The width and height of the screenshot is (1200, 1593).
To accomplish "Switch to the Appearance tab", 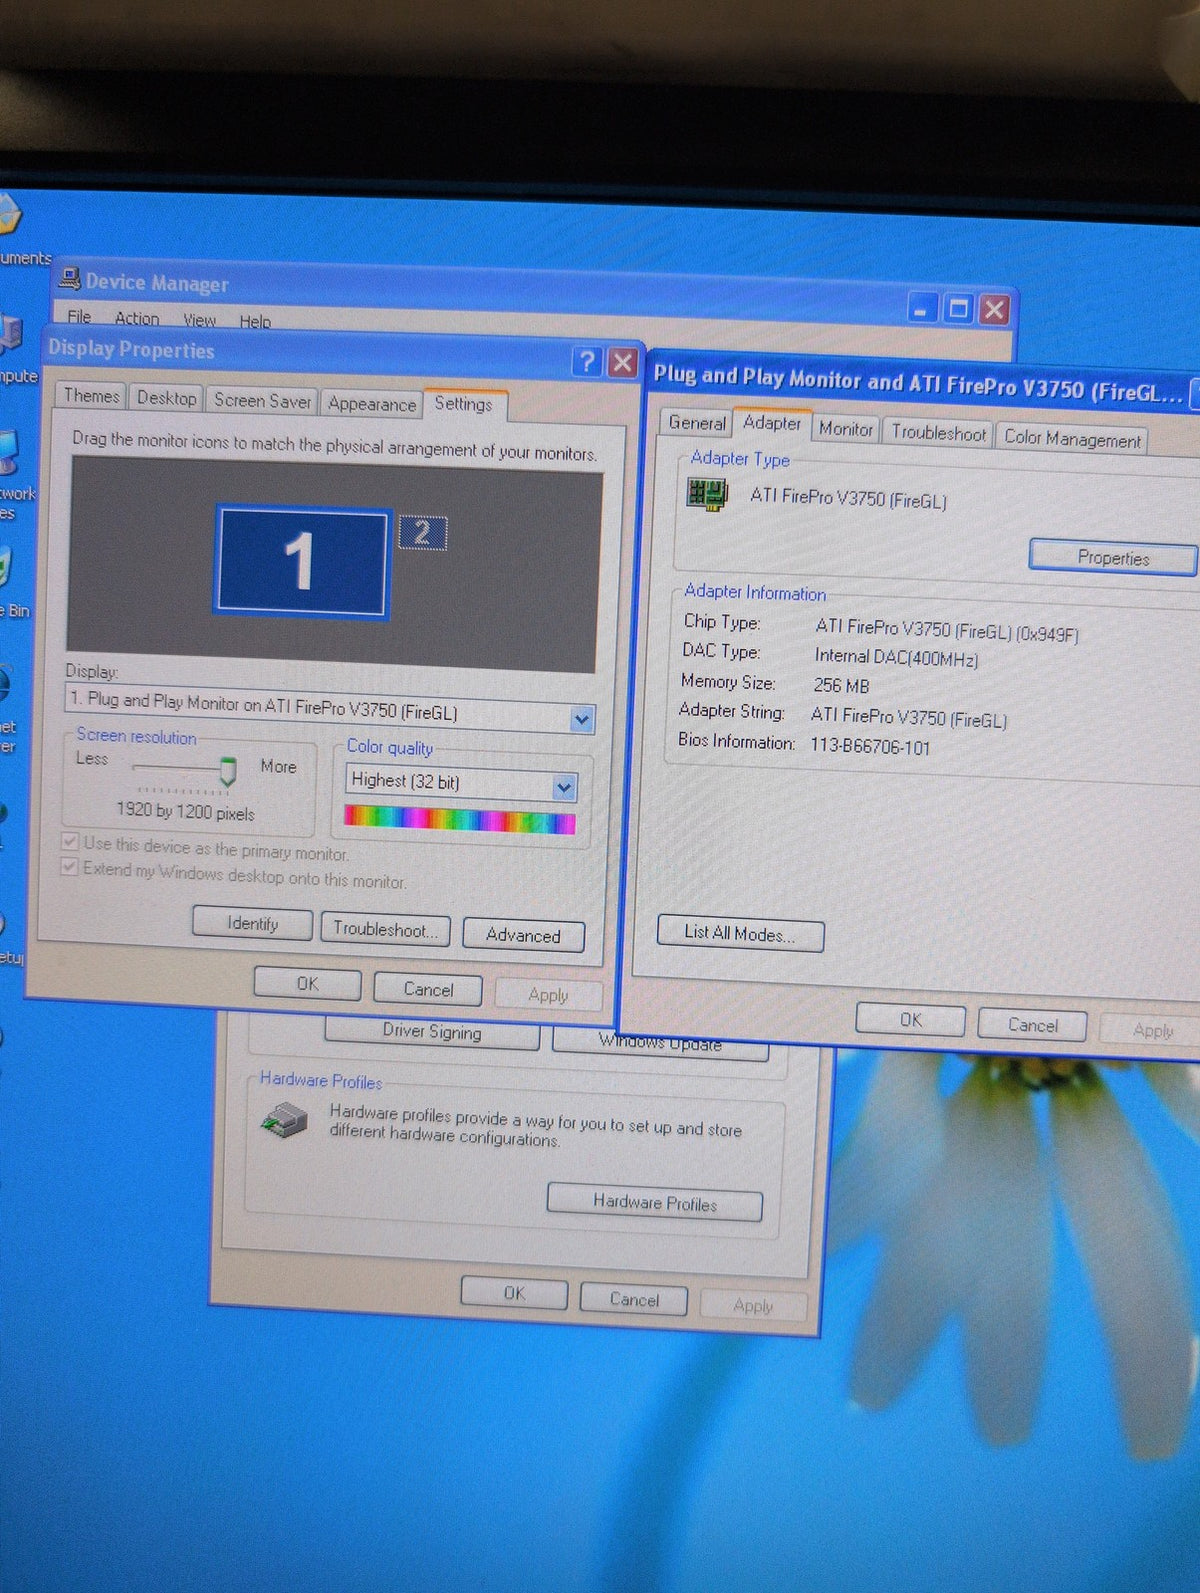I will [371, 404].
